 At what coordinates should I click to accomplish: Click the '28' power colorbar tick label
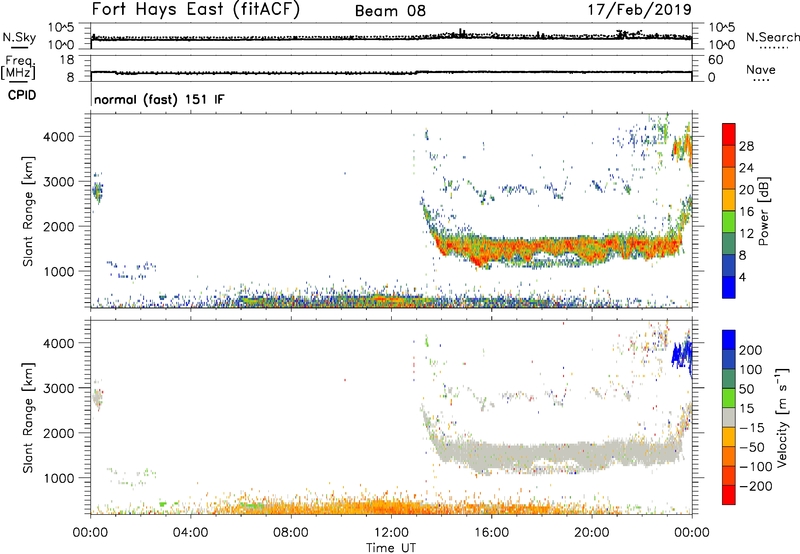tap(746, 146)
